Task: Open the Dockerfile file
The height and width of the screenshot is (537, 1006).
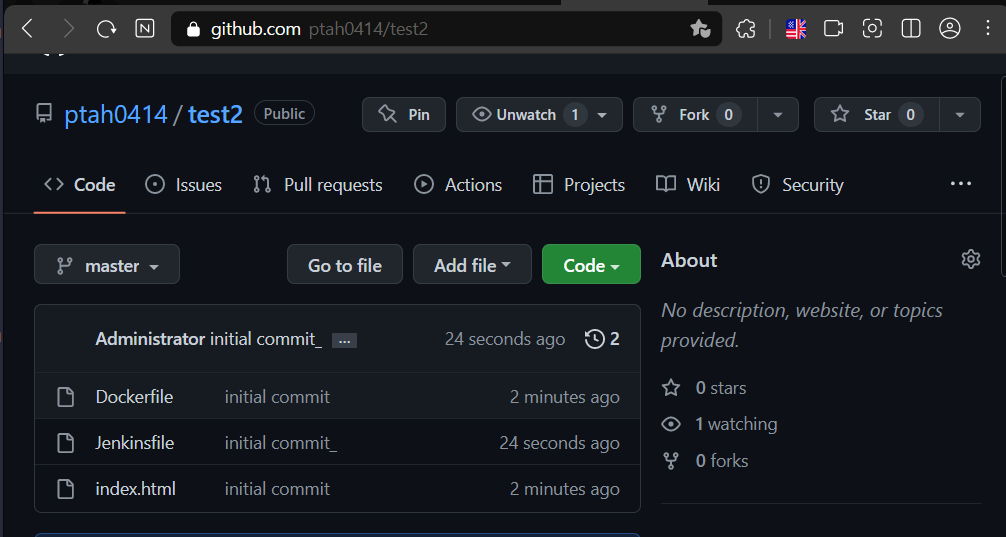Action: 134,397
